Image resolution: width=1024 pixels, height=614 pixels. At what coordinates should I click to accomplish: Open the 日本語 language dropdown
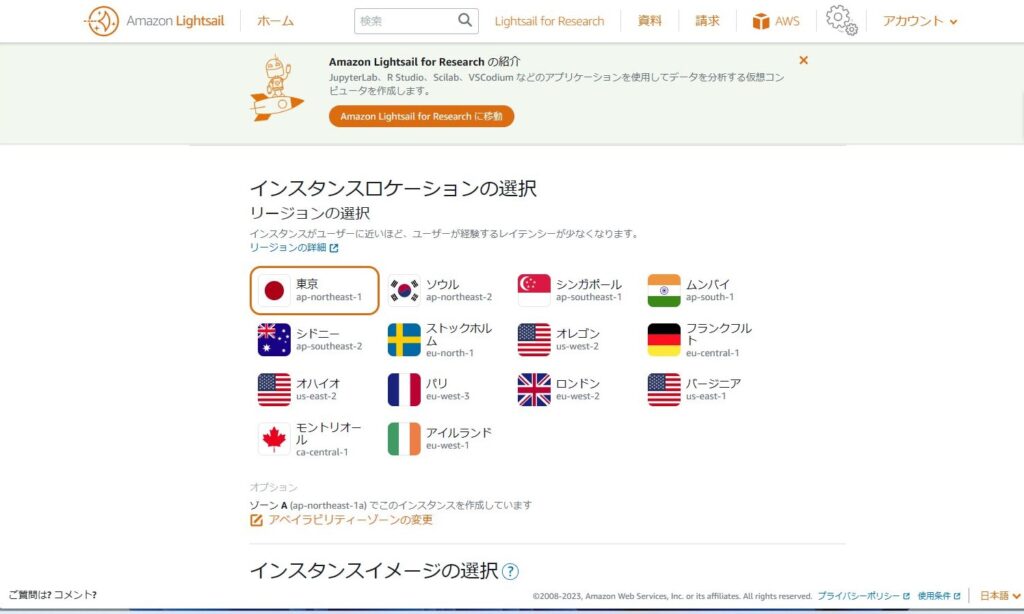1000,595
